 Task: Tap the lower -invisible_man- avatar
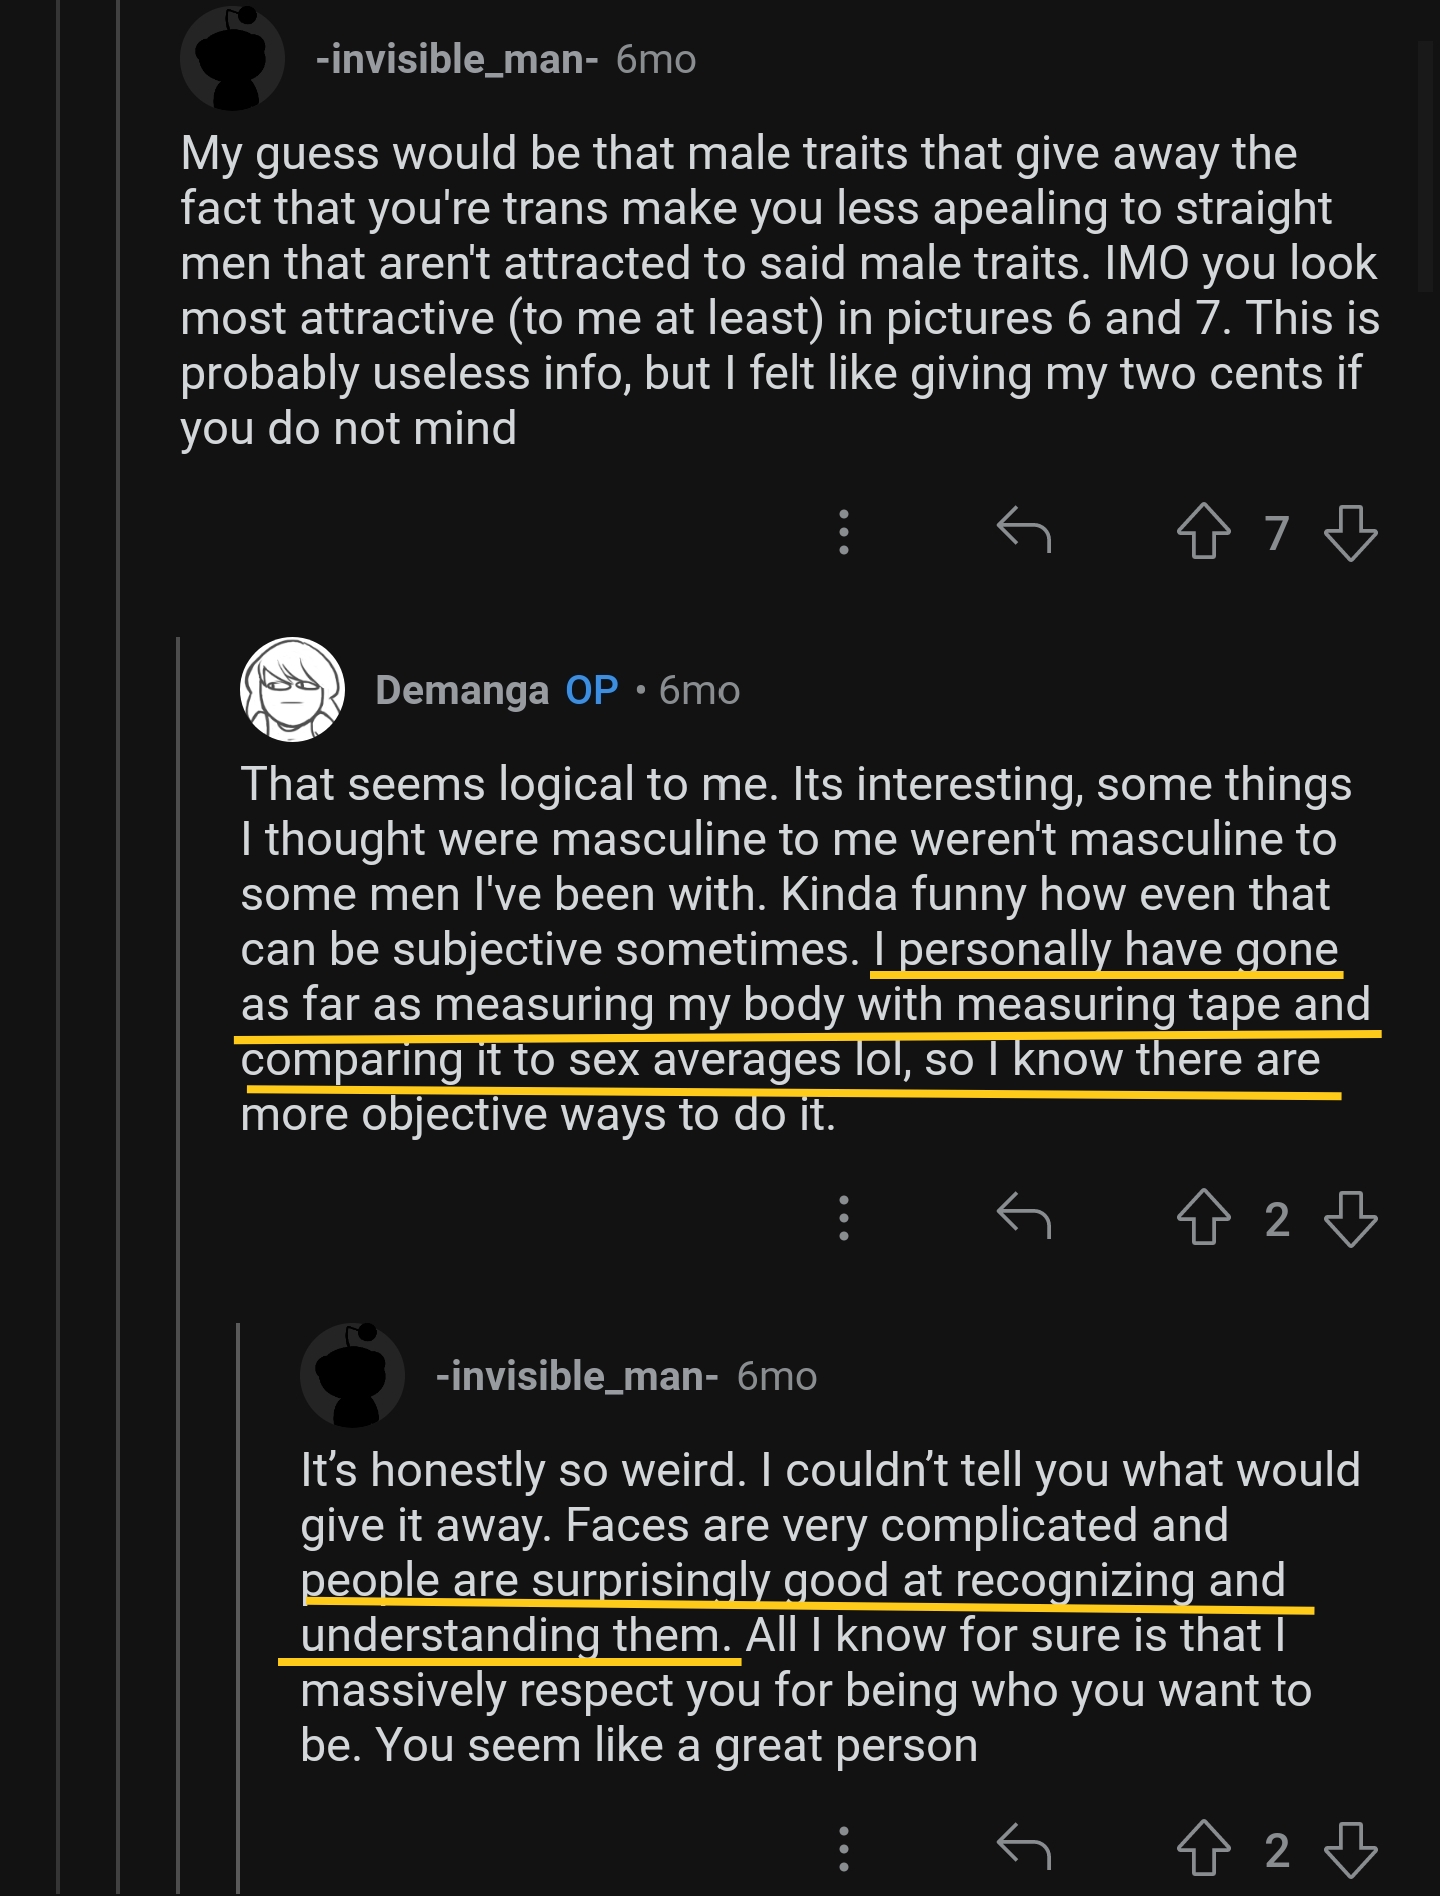(x=352, y=1375)
